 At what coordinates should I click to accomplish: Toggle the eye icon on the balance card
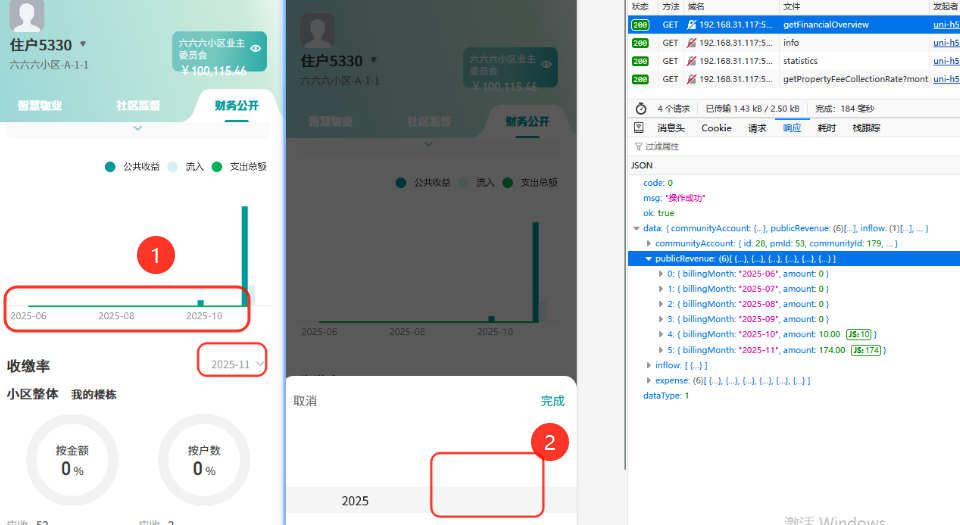[256, 48]
